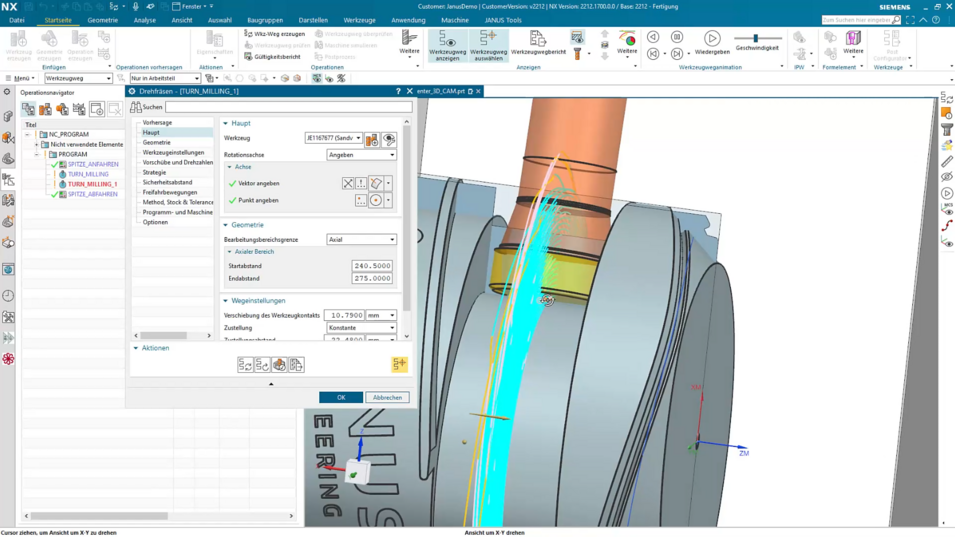Open the Werkzeugweg selection filter dropdown
The height and width of the screenshot is (537, 955).
[x=78, y=79]
